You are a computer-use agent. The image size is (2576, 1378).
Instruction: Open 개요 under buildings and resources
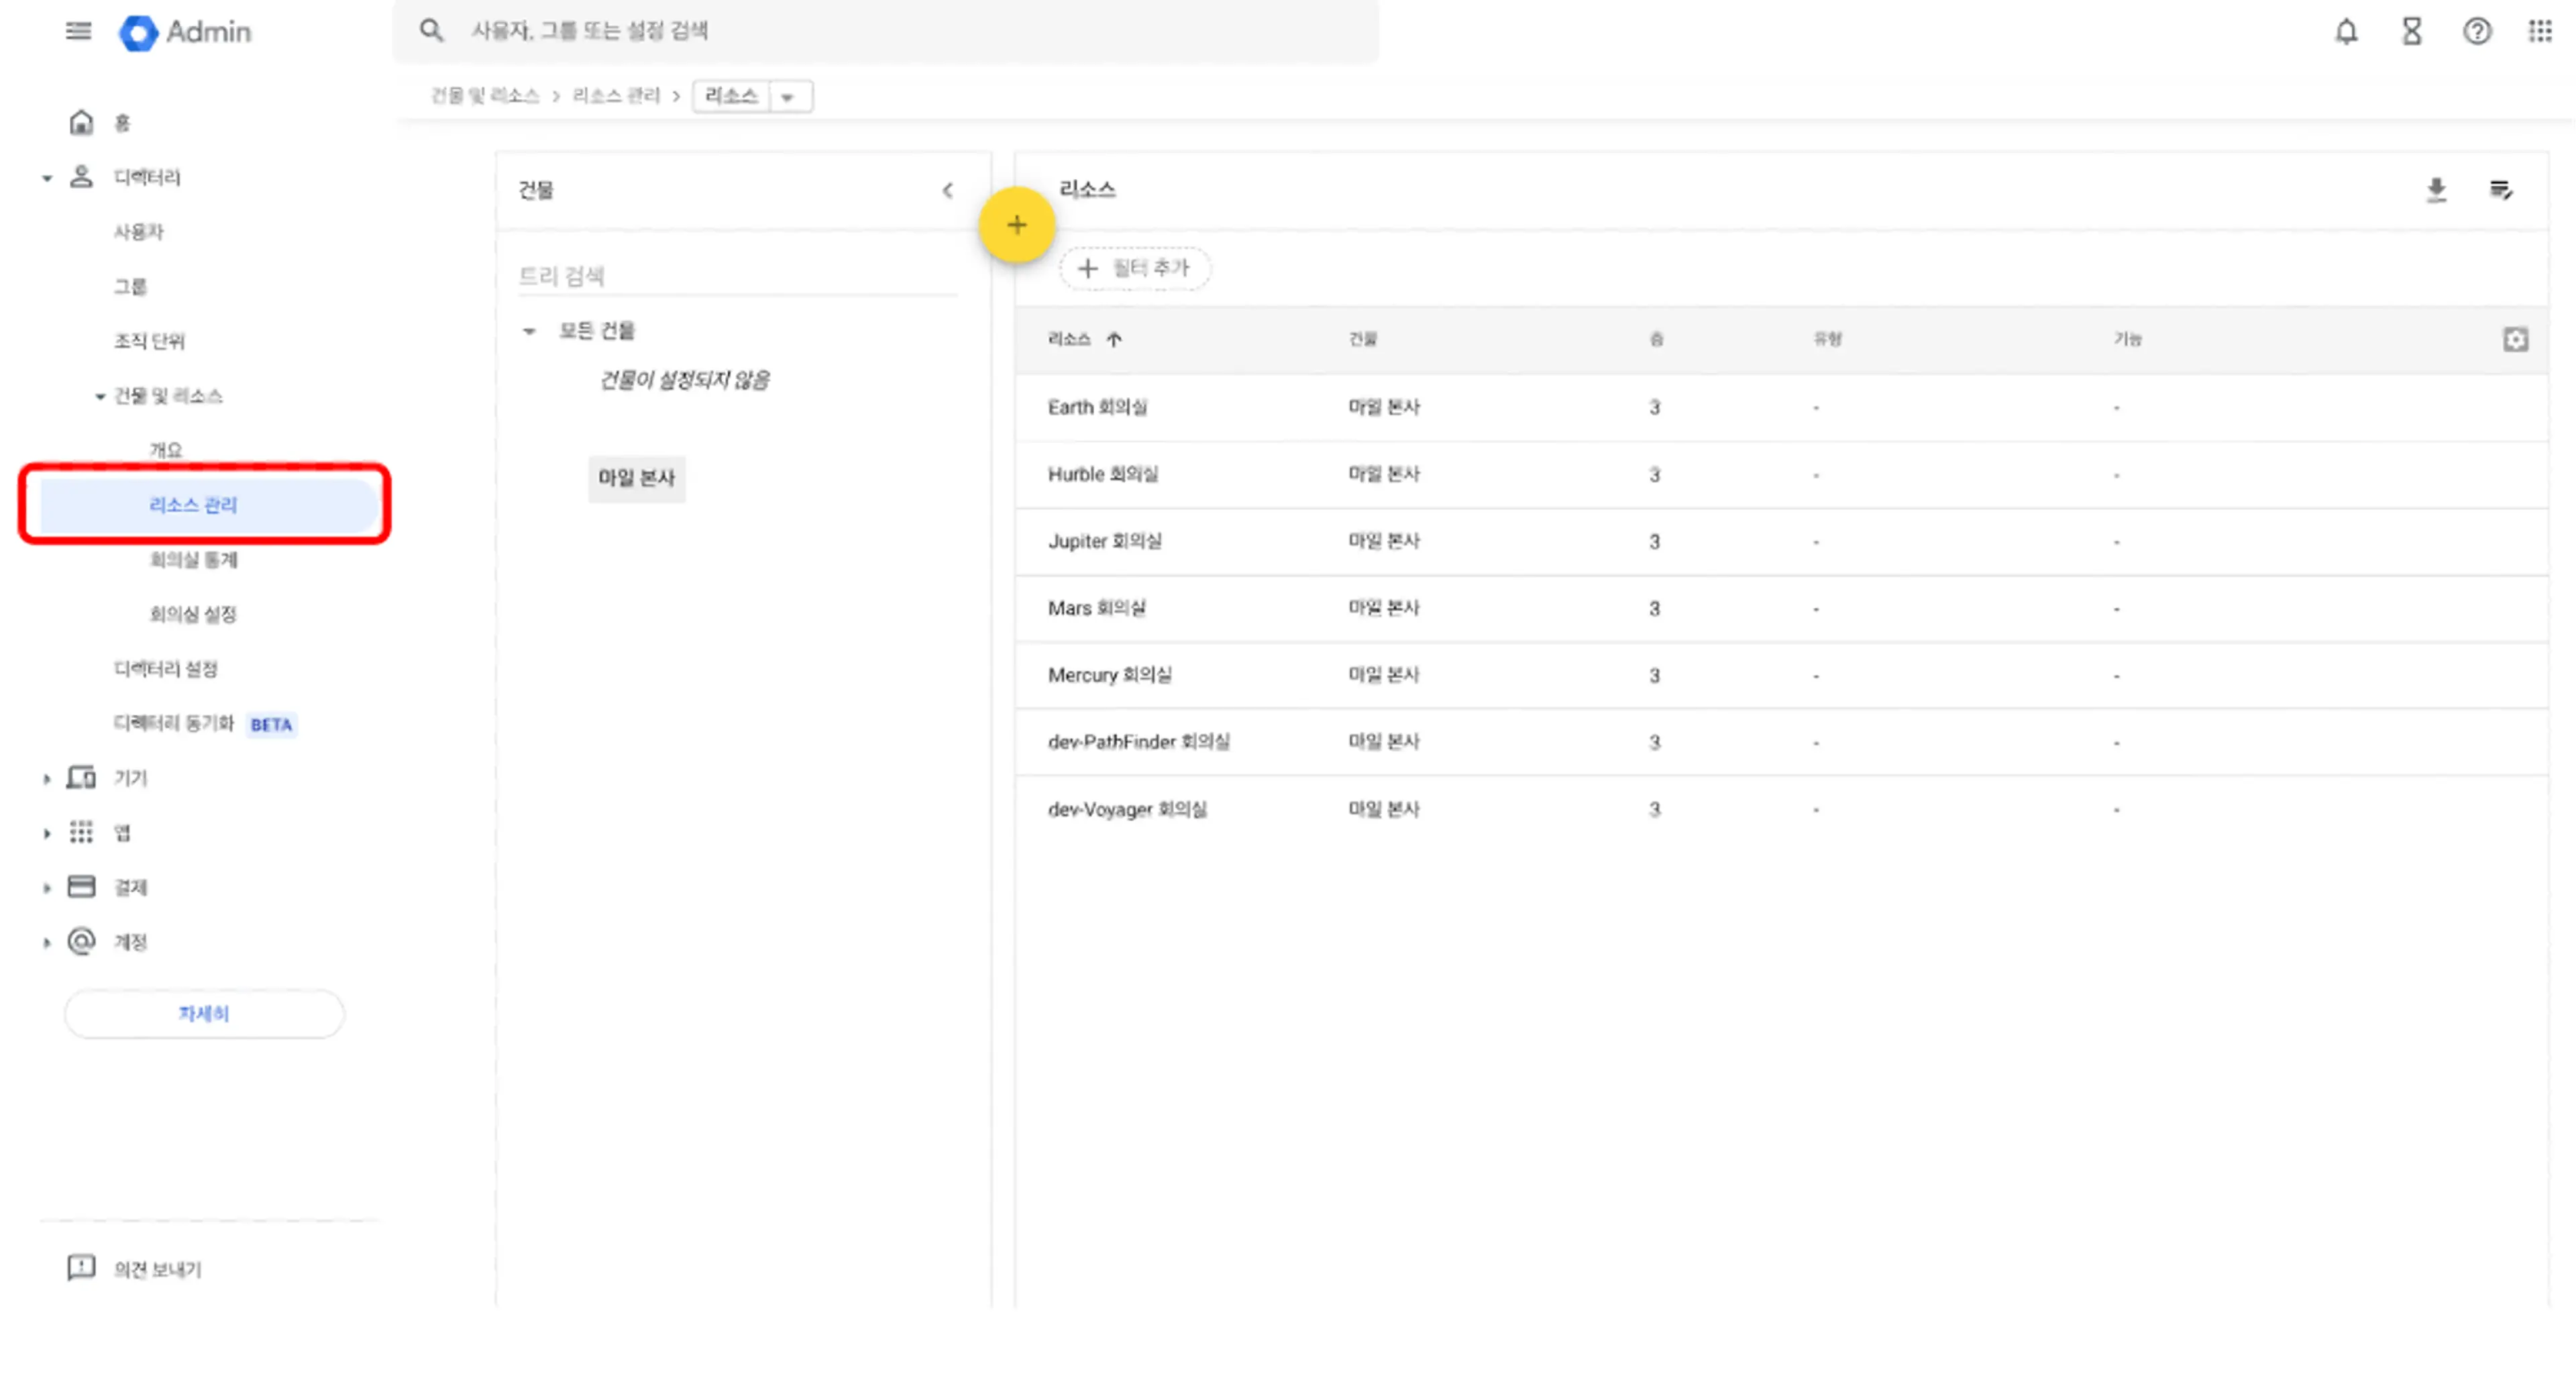tap(166, 450)
